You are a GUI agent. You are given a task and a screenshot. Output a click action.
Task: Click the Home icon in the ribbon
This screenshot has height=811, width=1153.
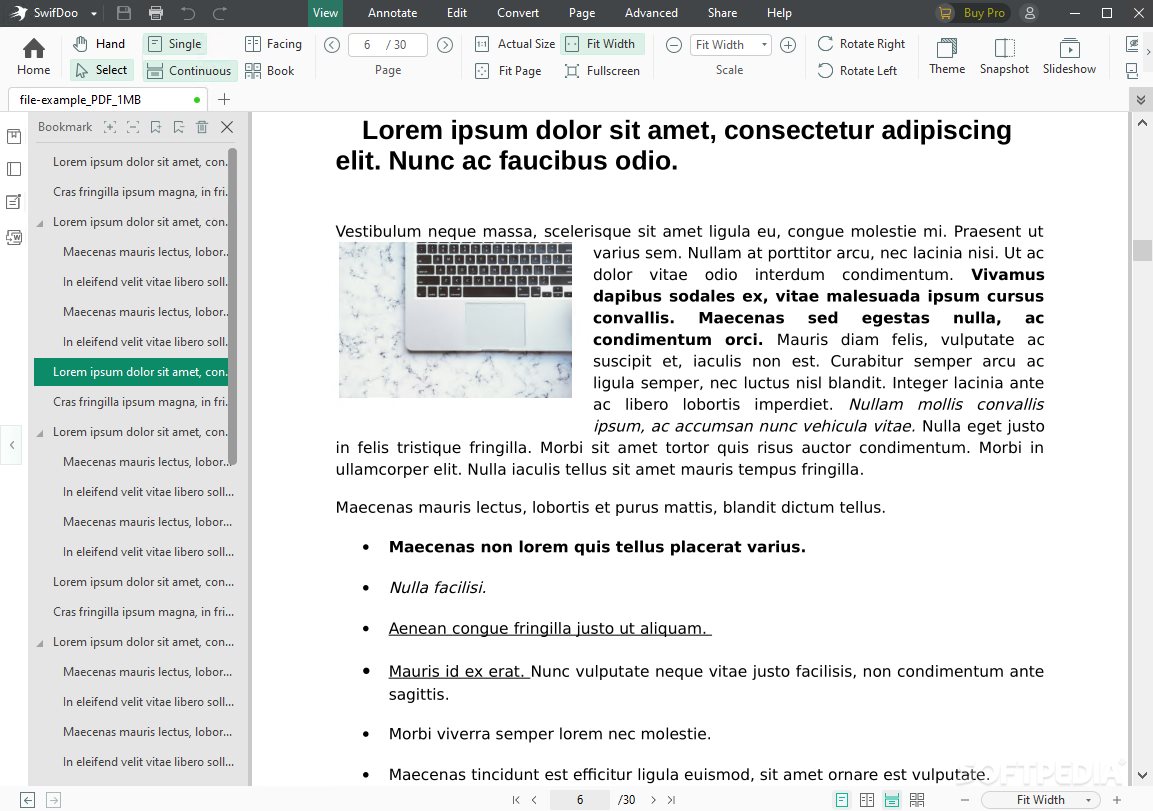[x=34, y=57]
